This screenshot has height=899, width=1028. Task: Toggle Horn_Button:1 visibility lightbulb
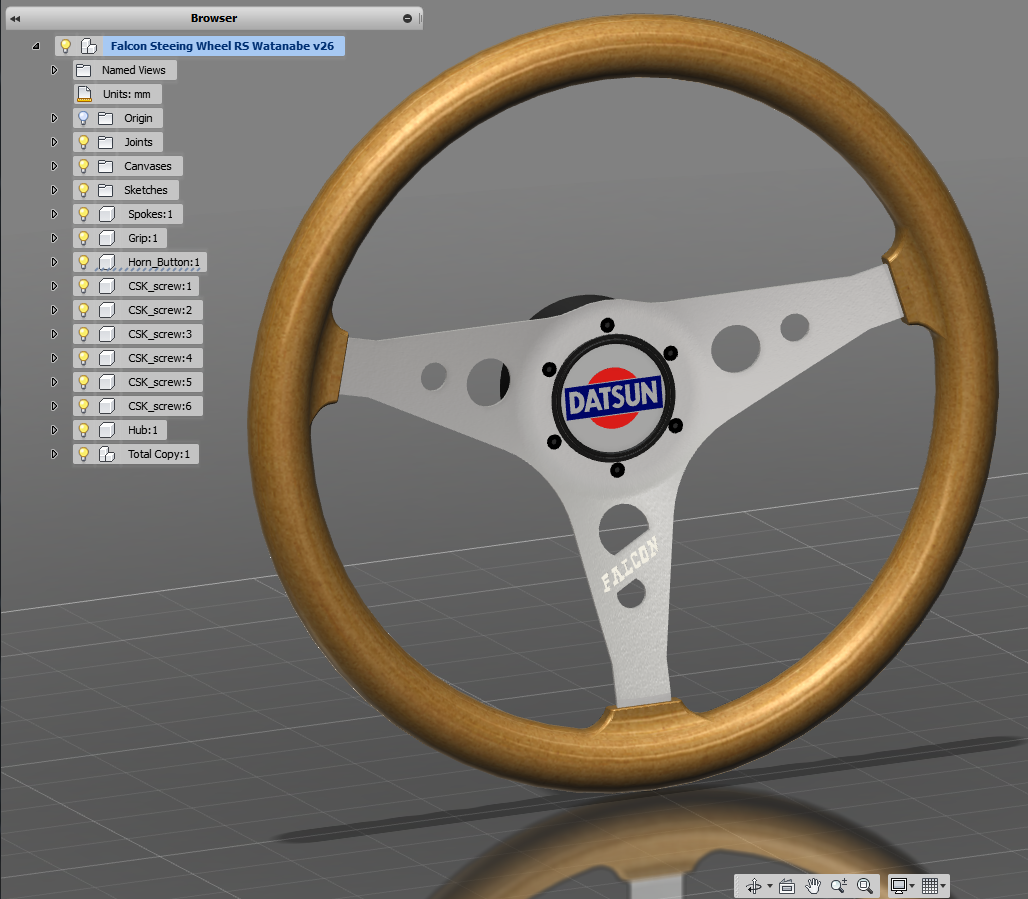click(83, 262)
